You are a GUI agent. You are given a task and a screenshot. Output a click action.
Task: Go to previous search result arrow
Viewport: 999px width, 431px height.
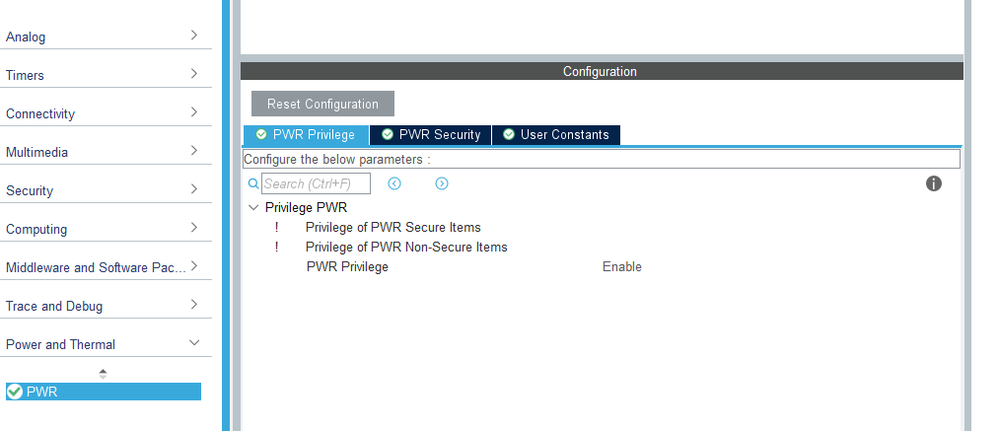tap(394, 184)
